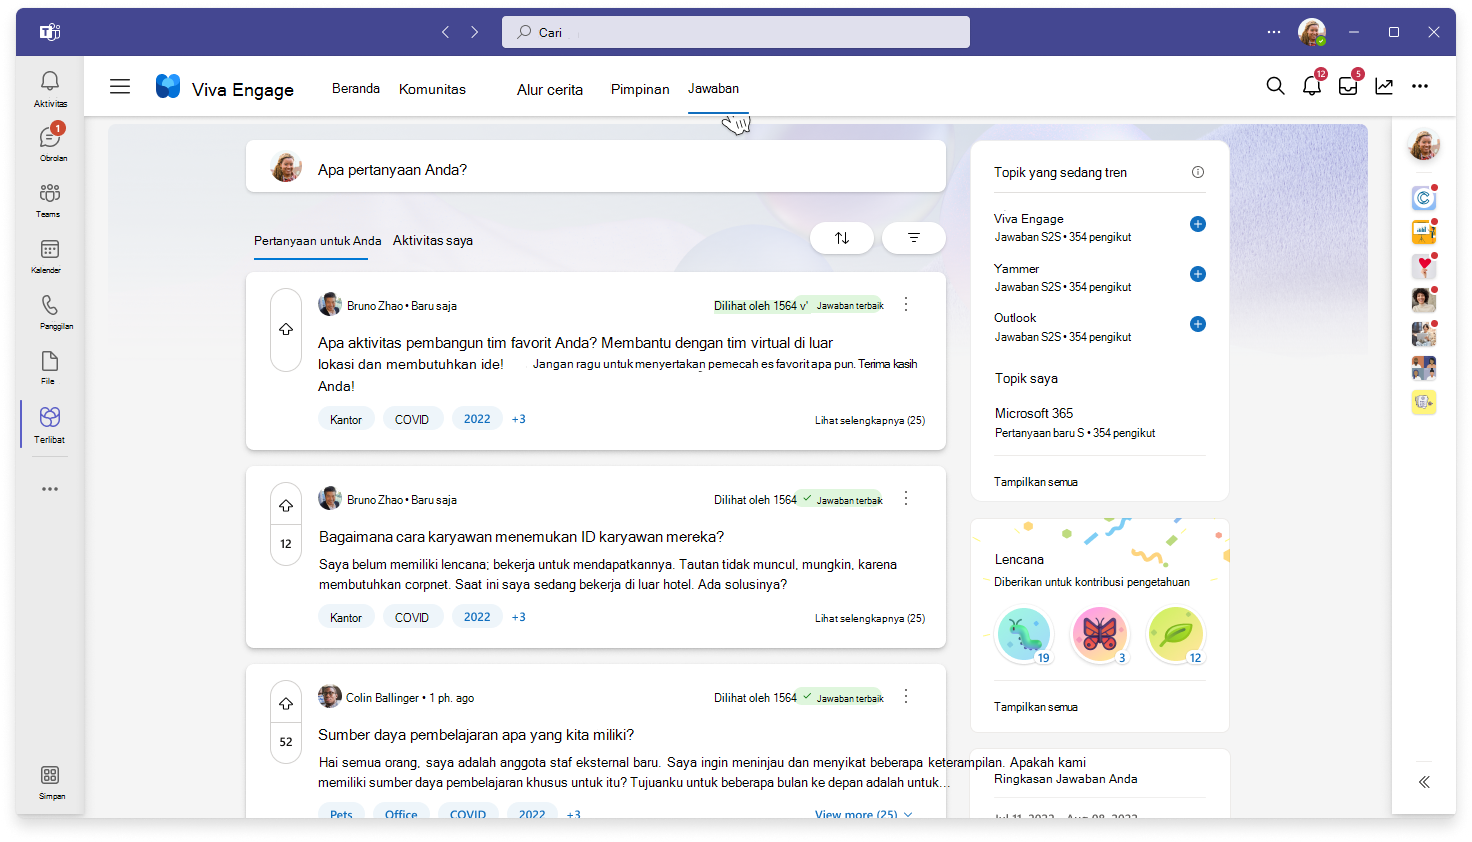
Task: Collapse the right rail with double chevron
Action: pos(1424,782)
